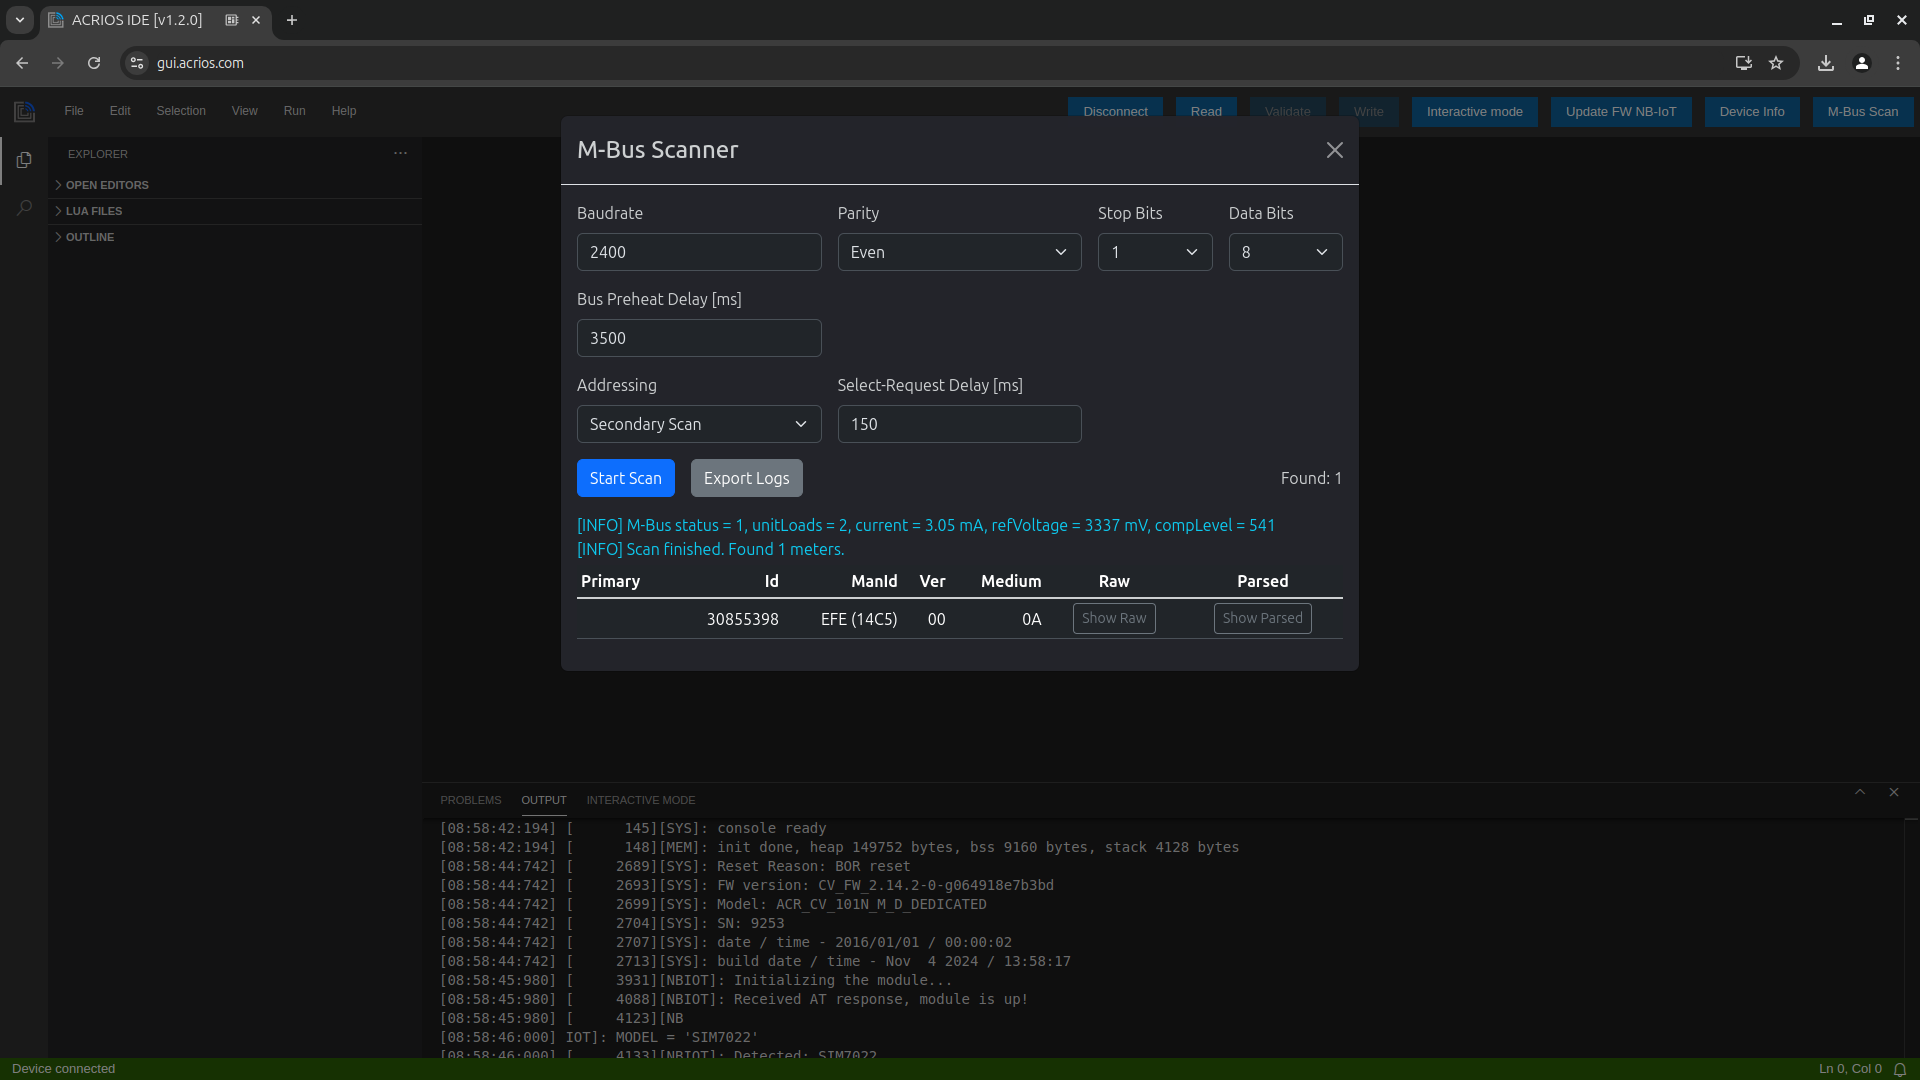
Task: Click the Device Info toolbar icon
Action: [1753, 111]
